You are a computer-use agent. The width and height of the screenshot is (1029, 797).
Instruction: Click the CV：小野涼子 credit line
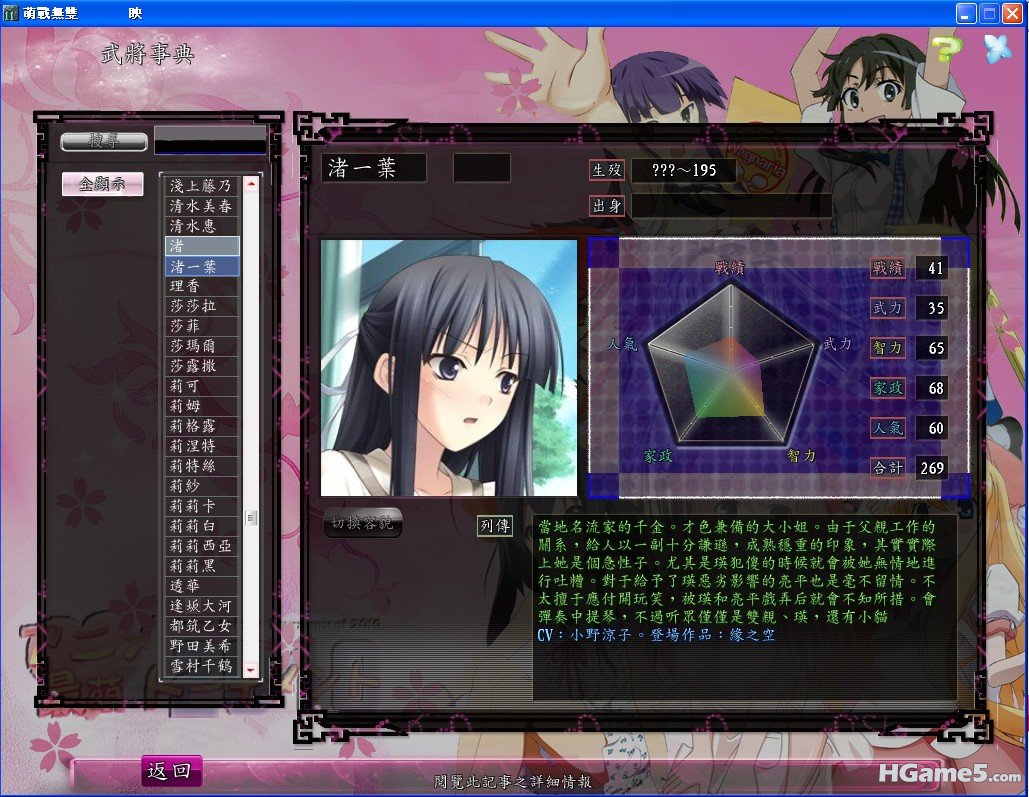pyautogui.click(x=656, y=635)
